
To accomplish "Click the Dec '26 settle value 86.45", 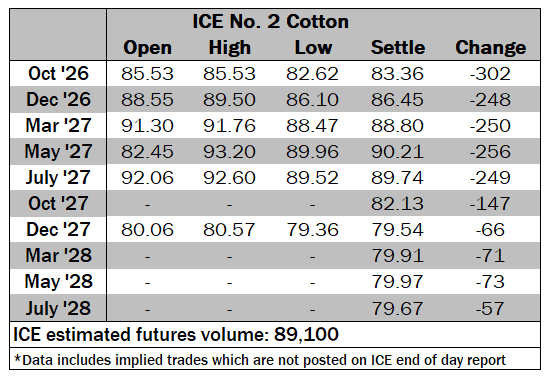I will pyautogui.click(x=397, y=100).
